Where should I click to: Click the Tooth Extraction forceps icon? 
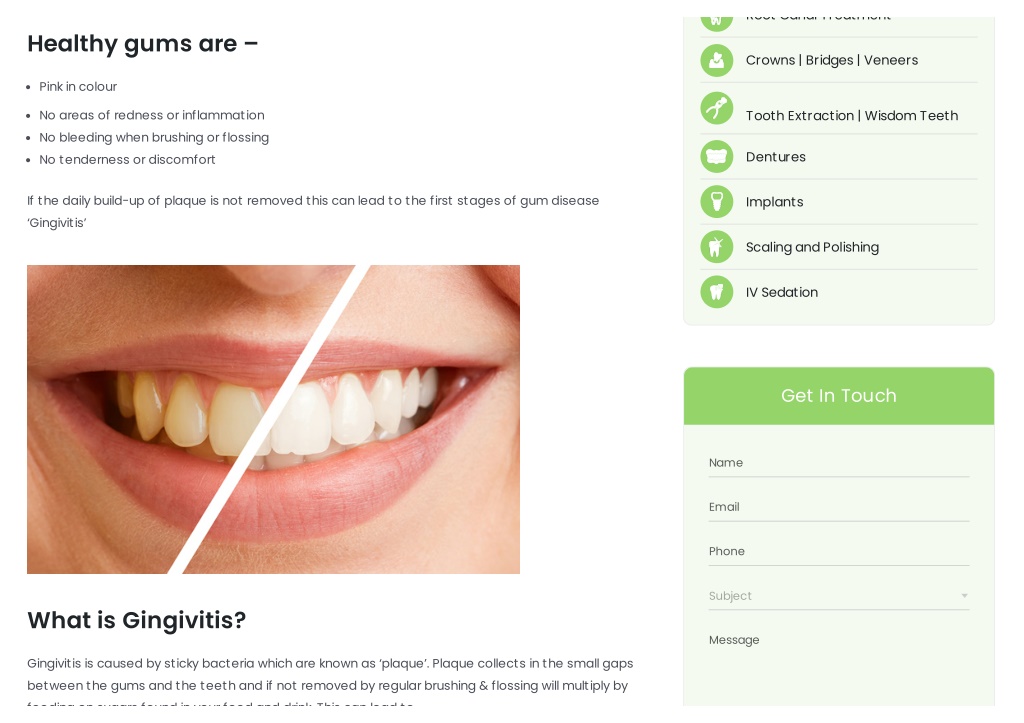(x=716, y=108)
